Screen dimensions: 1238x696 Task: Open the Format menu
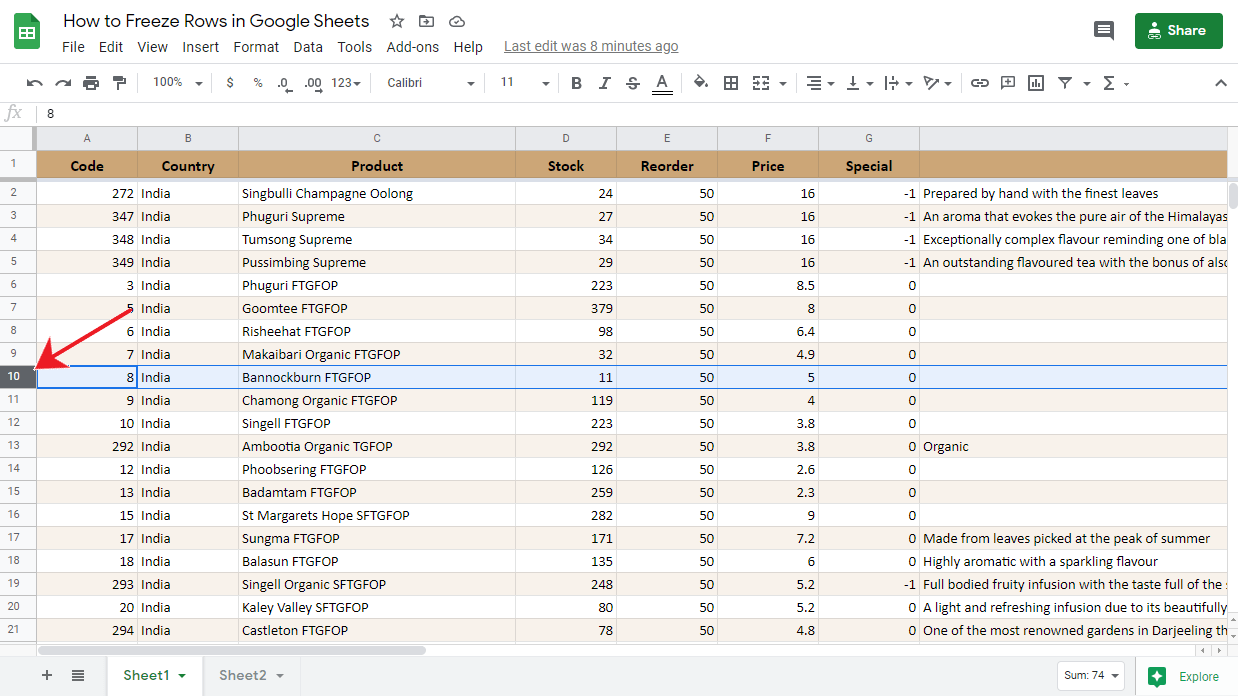(x=256, y=47)
